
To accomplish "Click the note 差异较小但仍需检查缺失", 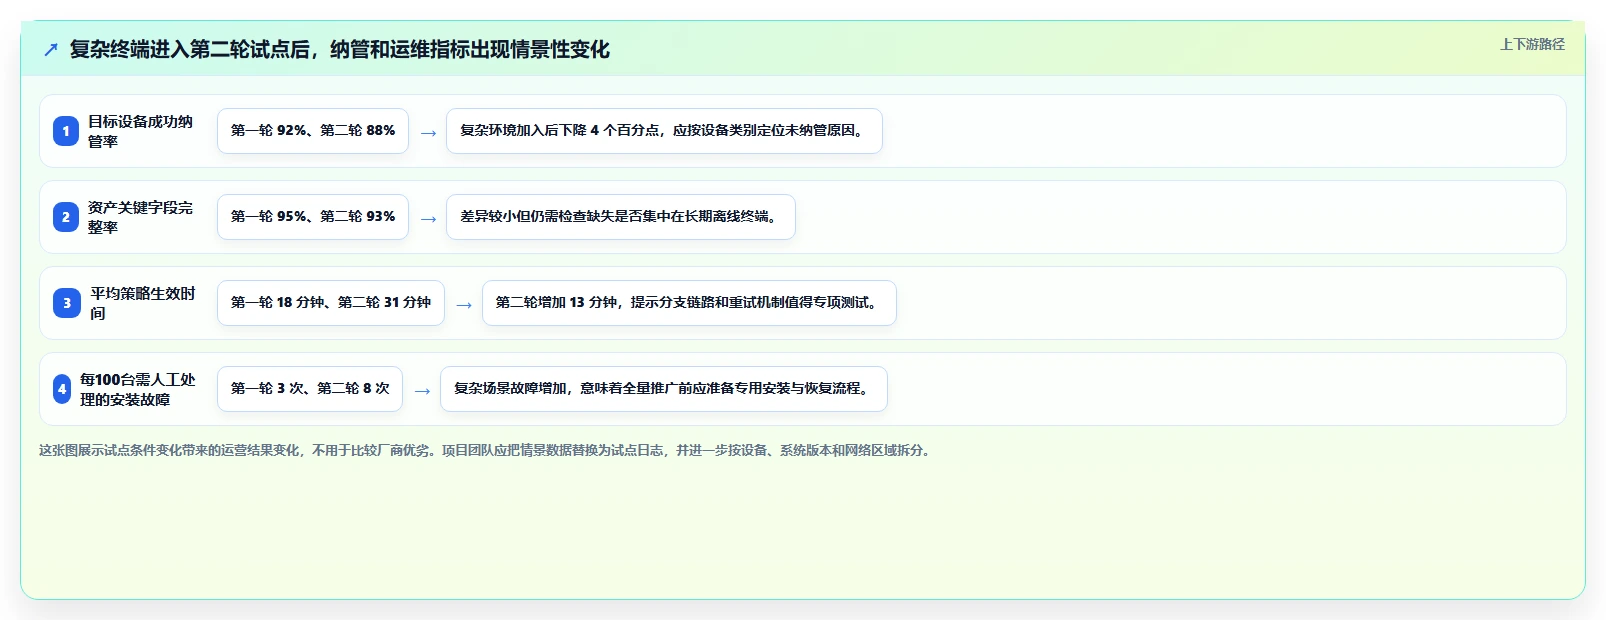I will point(621,217).
